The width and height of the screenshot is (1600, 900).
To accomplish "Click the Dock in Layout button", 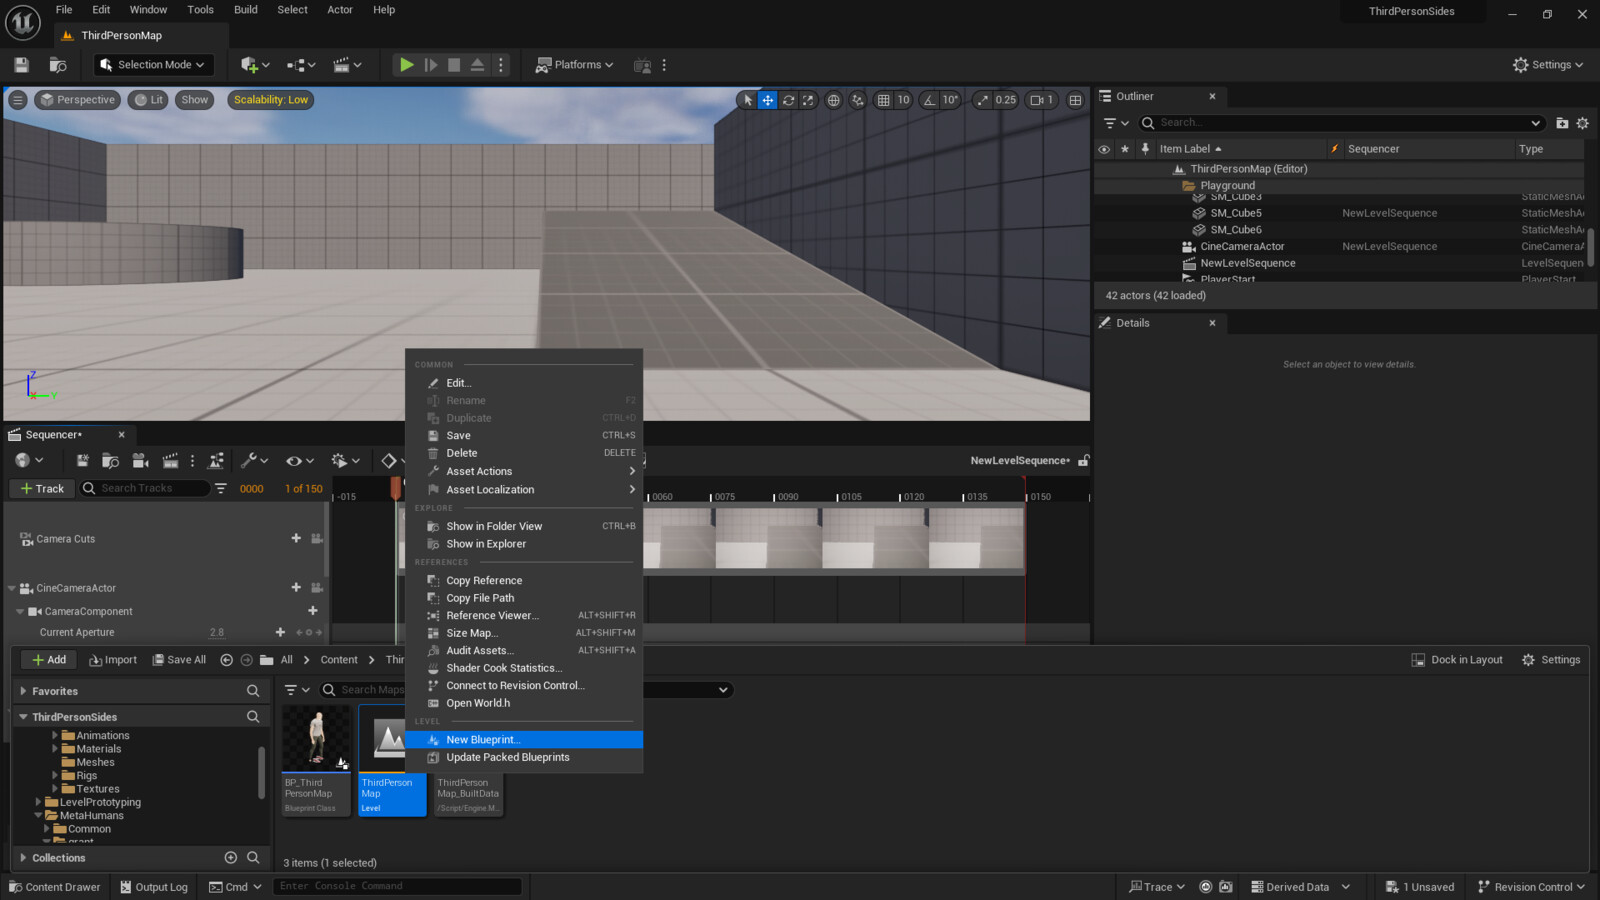I will point(1457,660).
